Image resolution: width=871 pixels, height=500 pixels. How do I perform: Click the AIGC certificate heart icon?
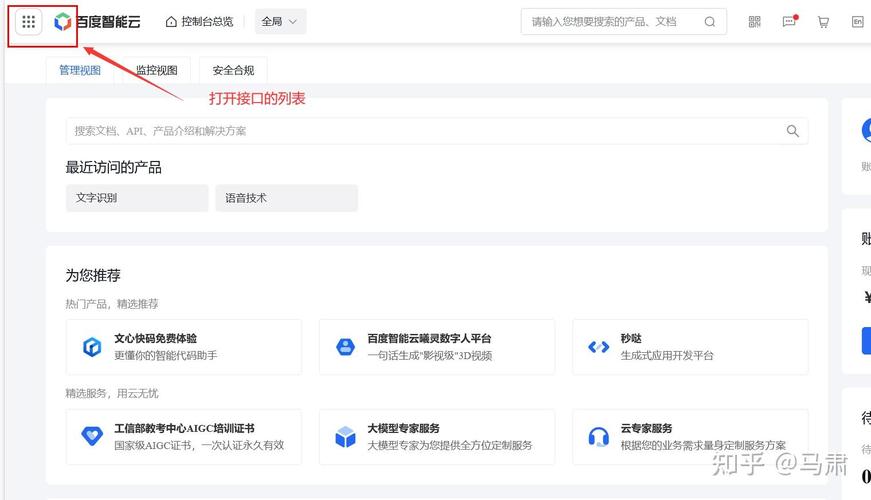(x=92, y=436)
